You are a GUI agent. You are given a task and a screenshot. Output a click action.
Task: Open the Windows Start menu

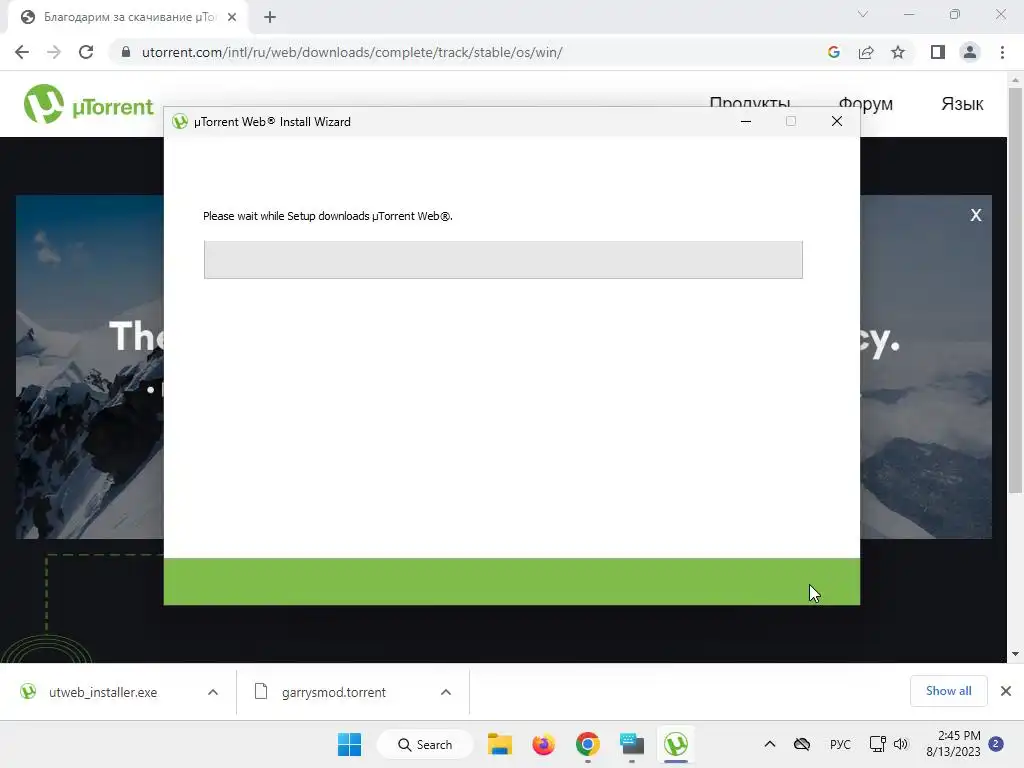point(349,744)
